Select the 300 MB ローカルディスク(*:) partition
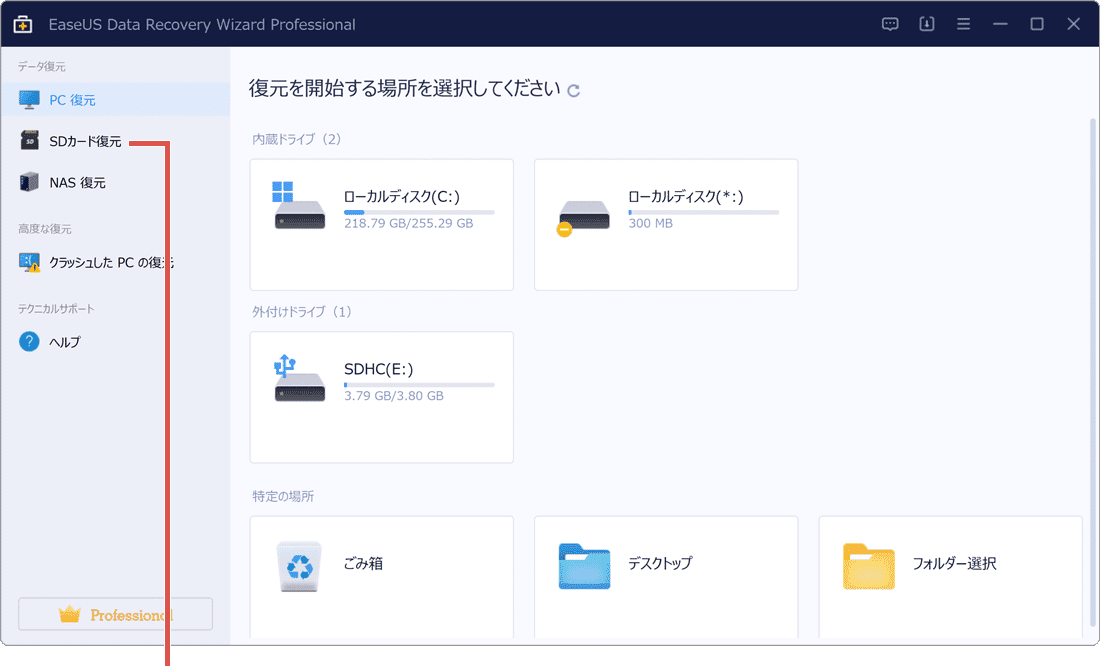The width and height of the screenshot is (1100, 666). click(x=665, y=224)
